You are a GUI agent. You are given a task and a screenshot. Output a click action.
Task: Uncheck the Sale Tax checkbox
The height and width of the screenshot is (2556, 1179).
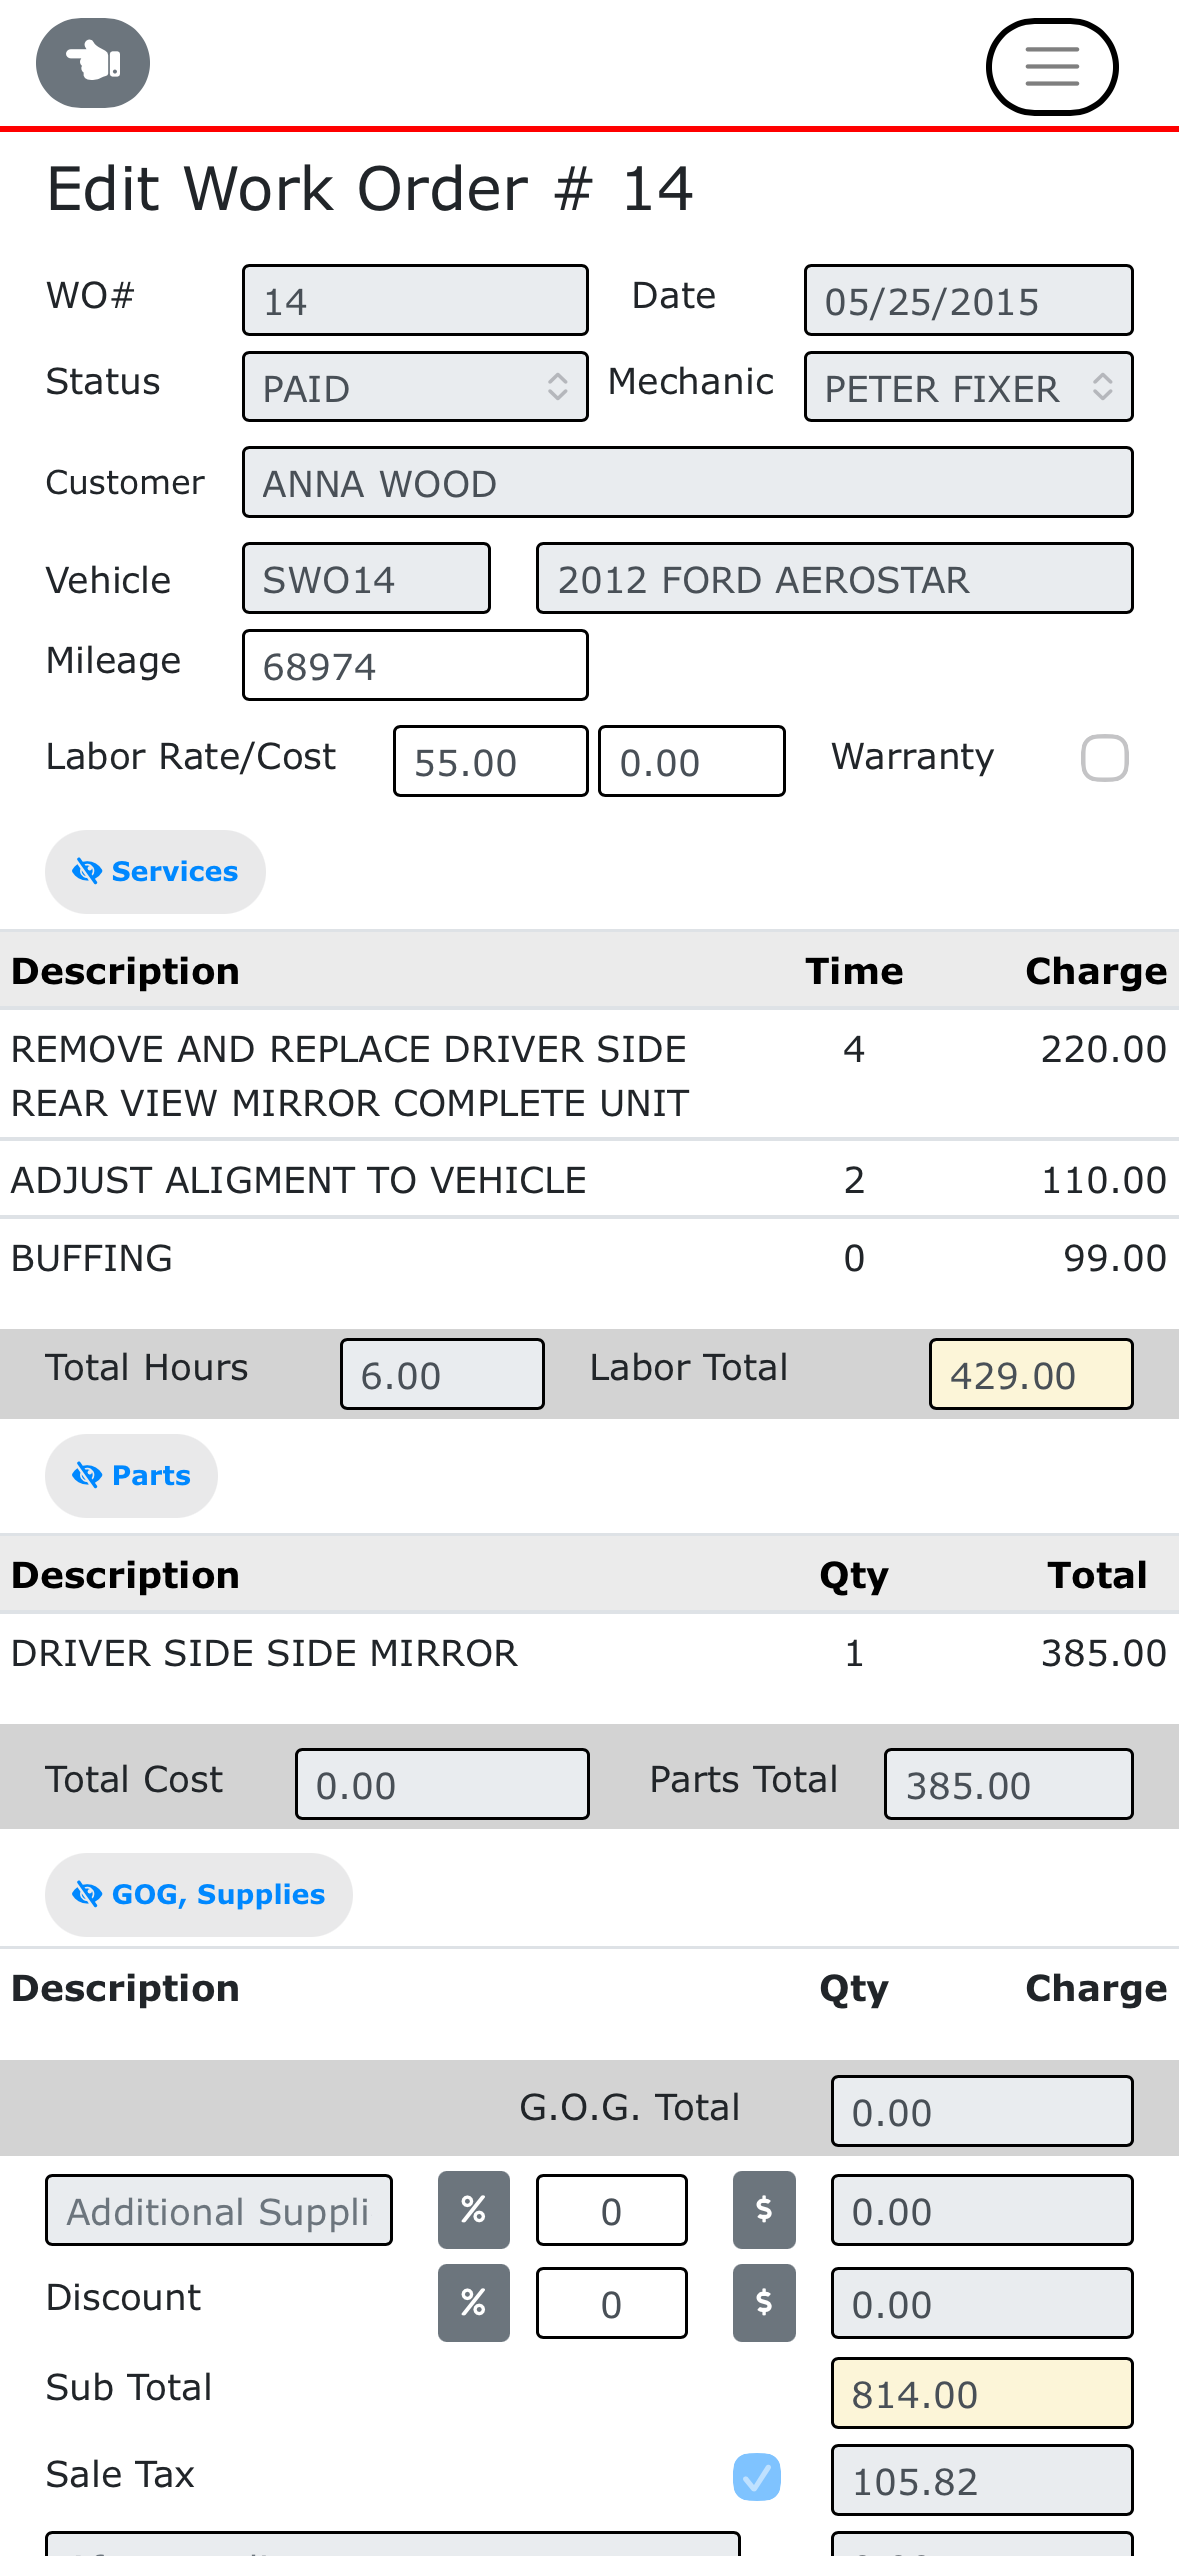(757, 2476)
